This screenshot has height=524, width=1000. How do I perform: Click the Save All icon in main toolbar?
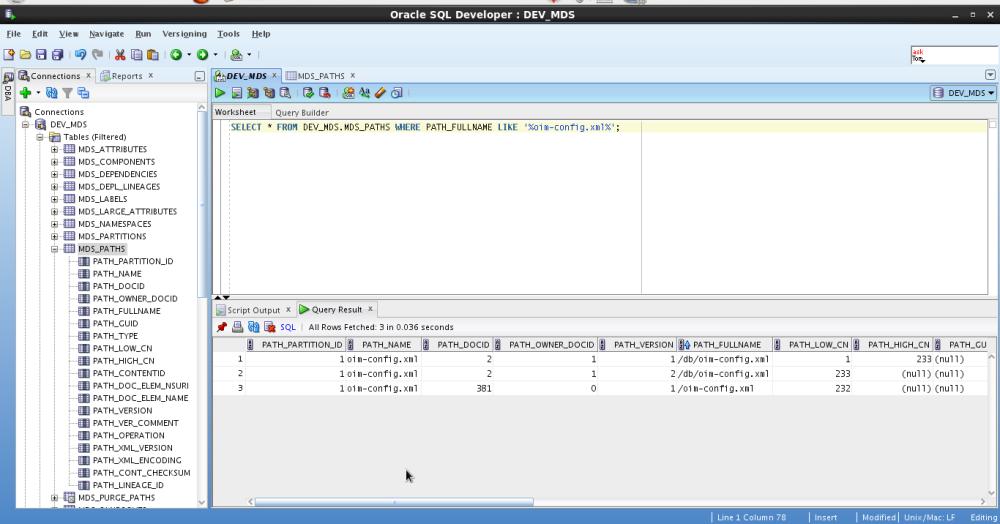[x=57, y=55]
